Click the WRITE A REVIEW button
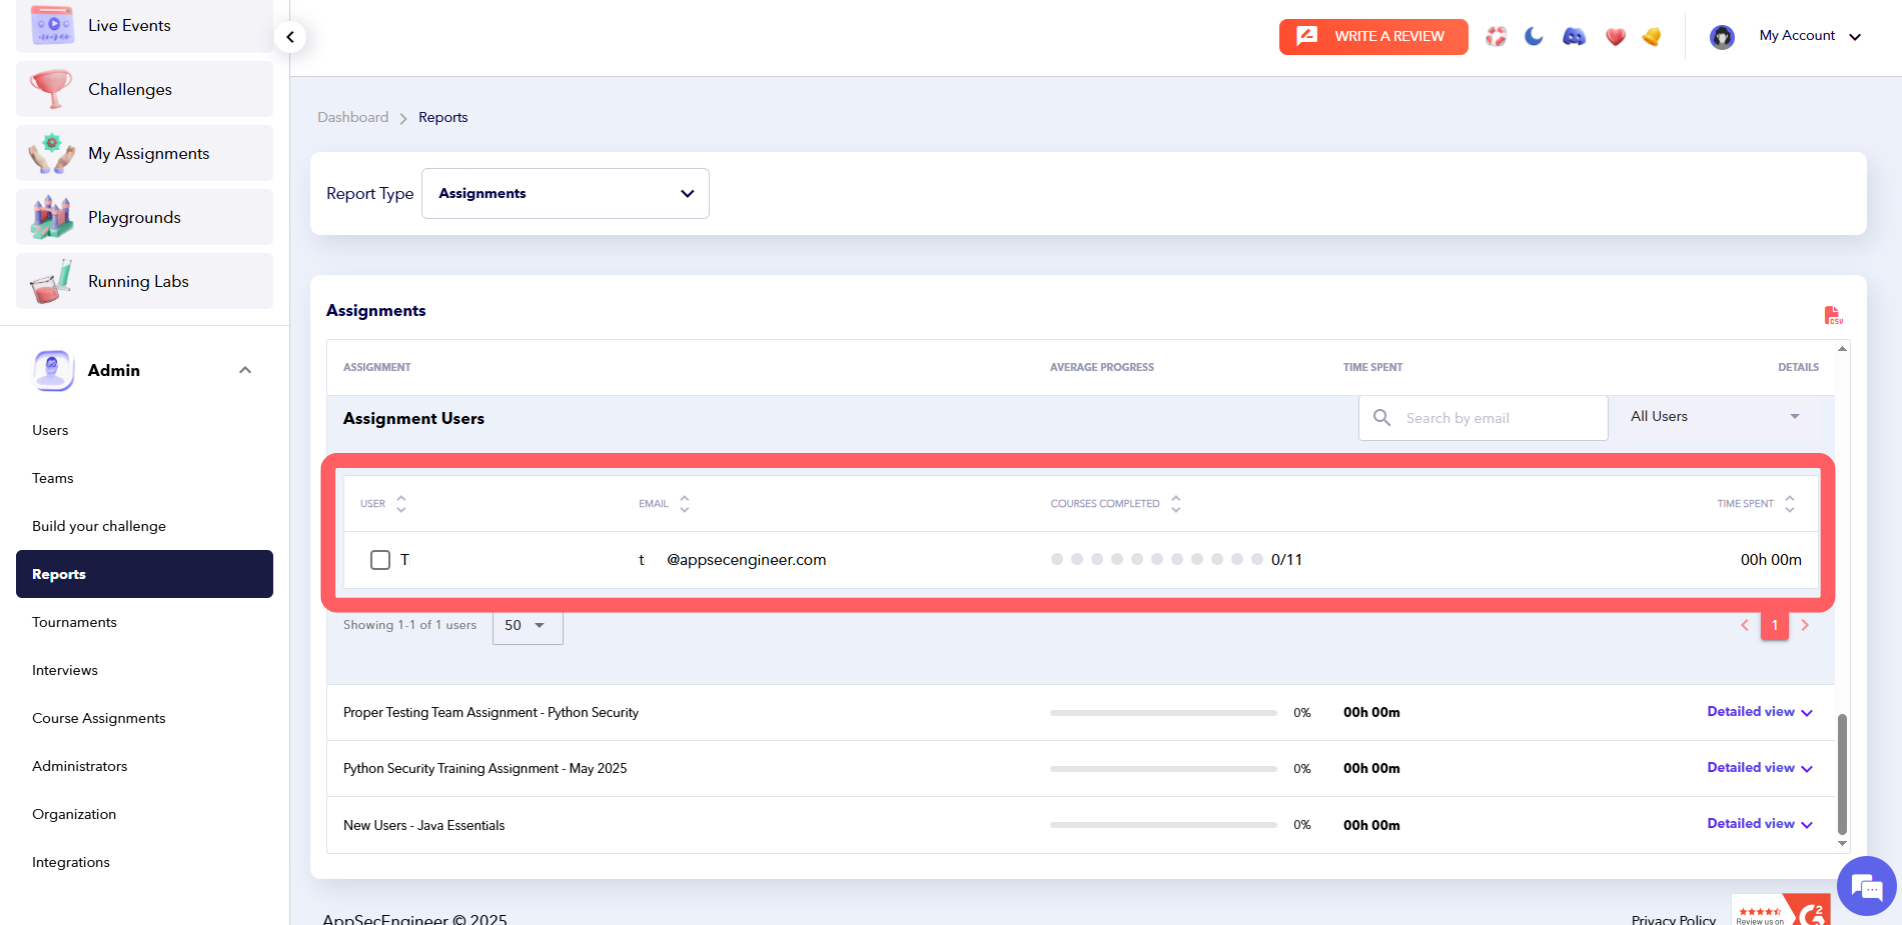The width and height of the screenshot is (1902, 925). 1373,36
